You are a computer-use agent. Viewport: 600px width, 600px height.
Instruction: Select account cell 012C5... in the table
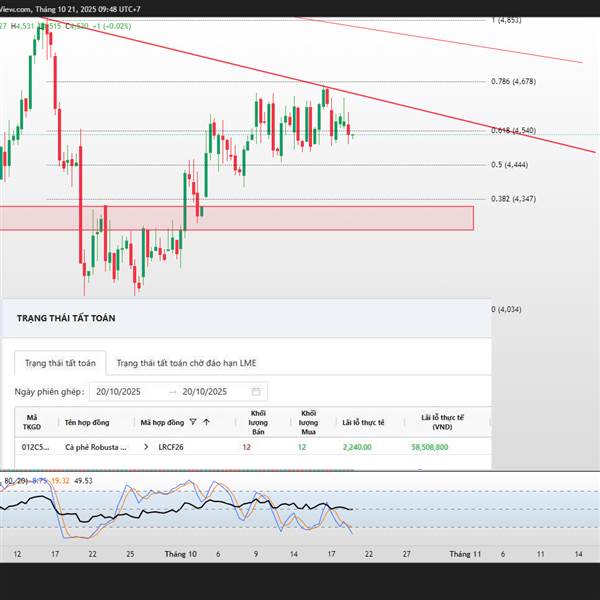pyautogui.click(x=35, y=447)
